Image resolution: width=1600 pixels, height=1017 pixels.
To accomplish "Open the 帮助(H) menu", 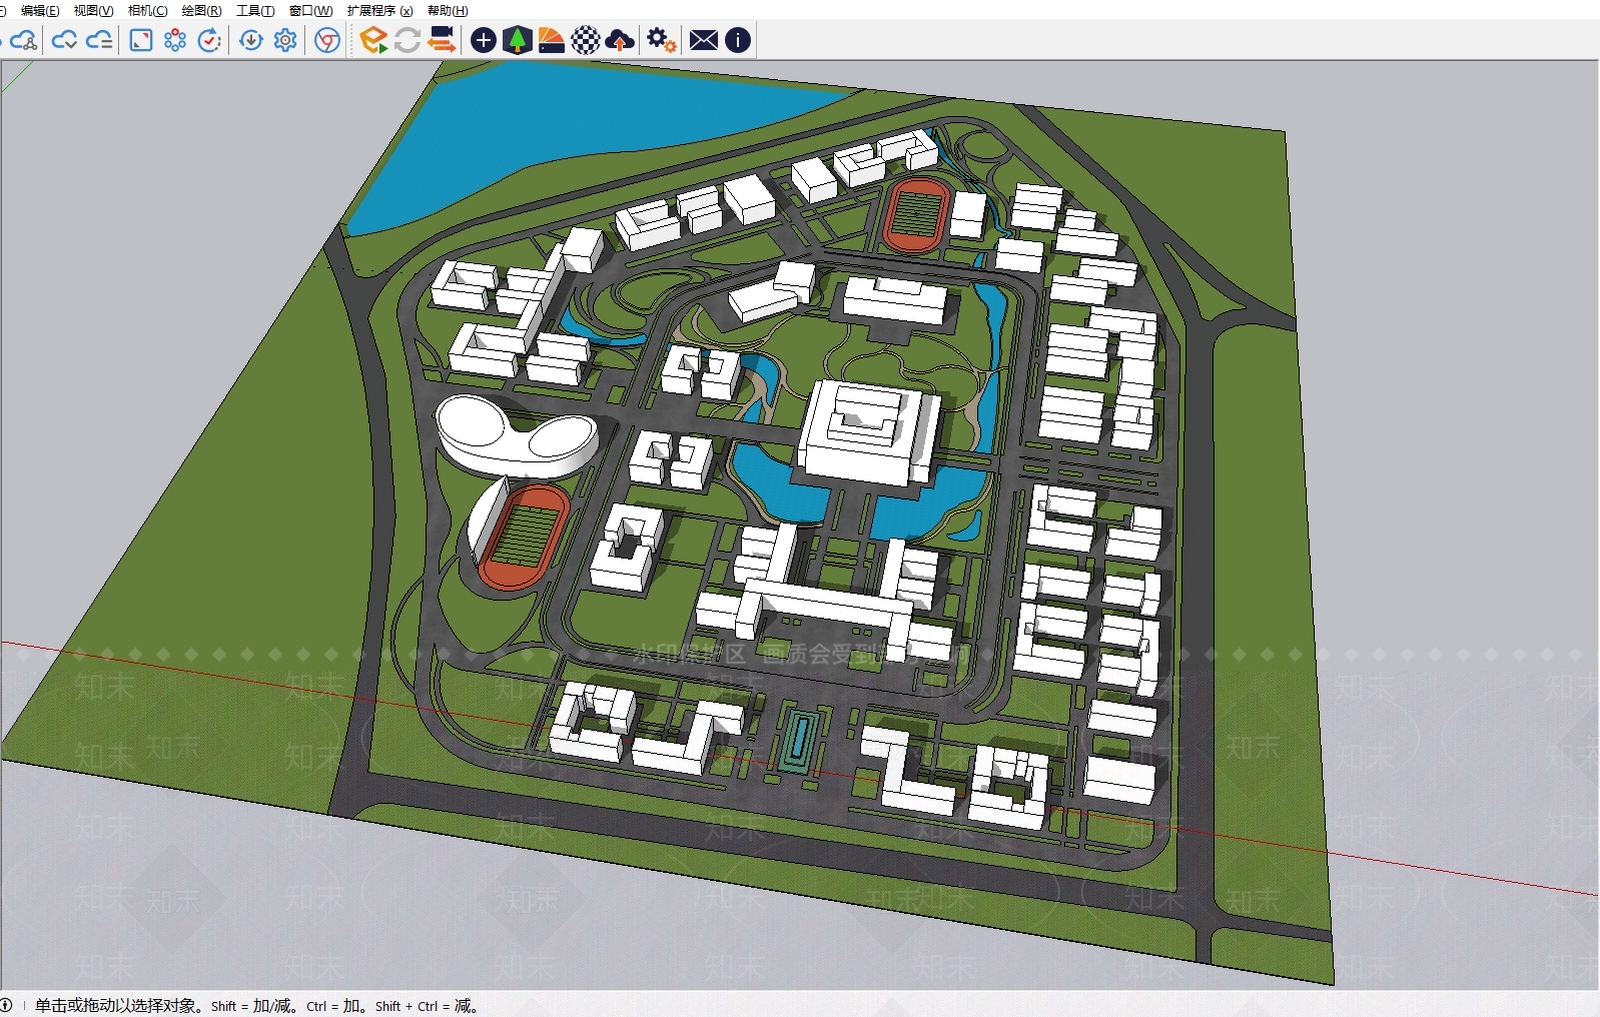I will pos(447,10).
